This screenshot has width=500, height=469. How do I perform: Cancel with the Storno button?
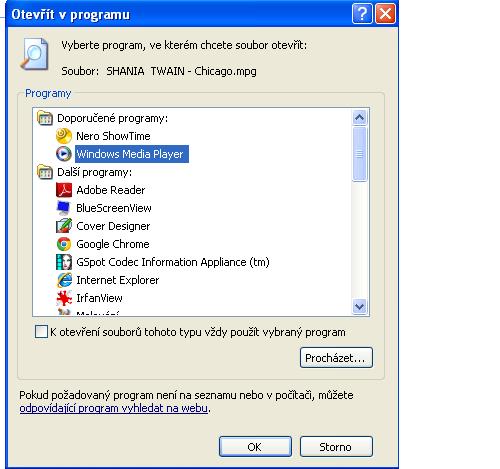336,447
